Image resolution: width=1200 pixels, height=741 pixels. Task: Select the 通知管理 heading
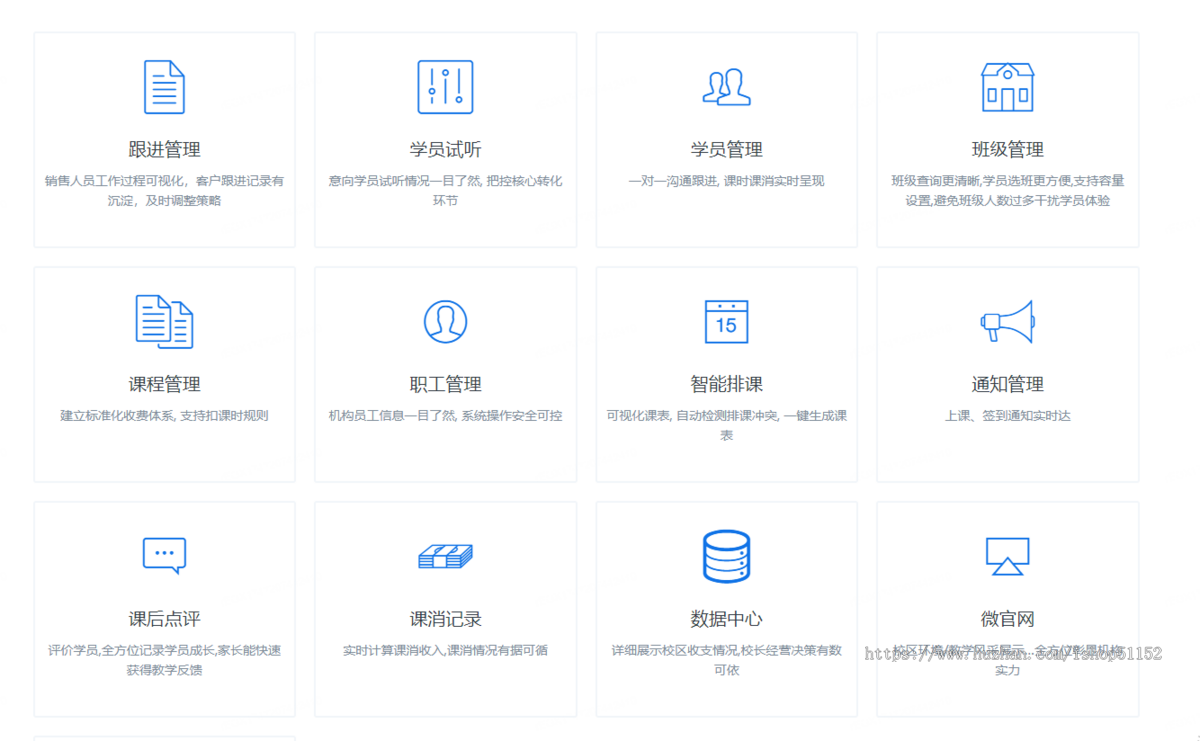1007,385
